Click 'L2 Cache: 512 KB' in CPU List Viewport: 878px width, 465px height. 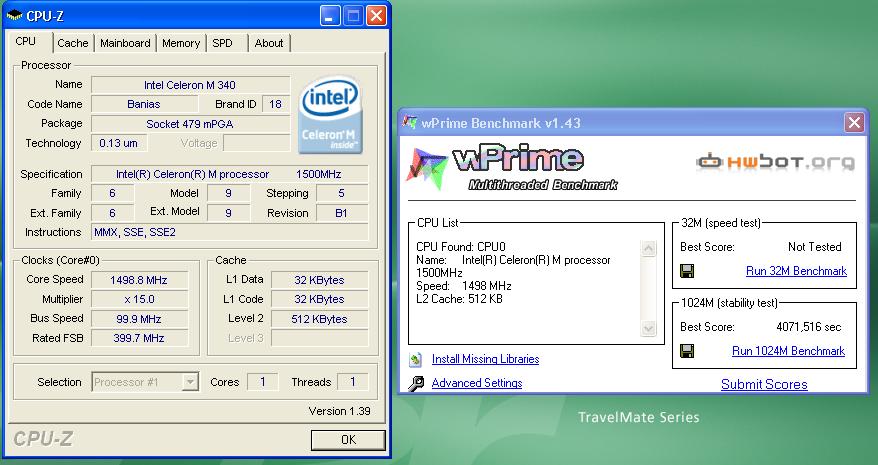click(459, 299)
